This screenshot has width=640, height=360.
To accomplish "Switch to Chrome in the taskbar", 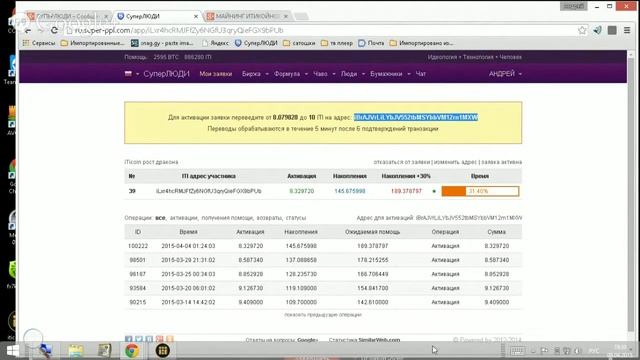I will (x=132, y=351).
